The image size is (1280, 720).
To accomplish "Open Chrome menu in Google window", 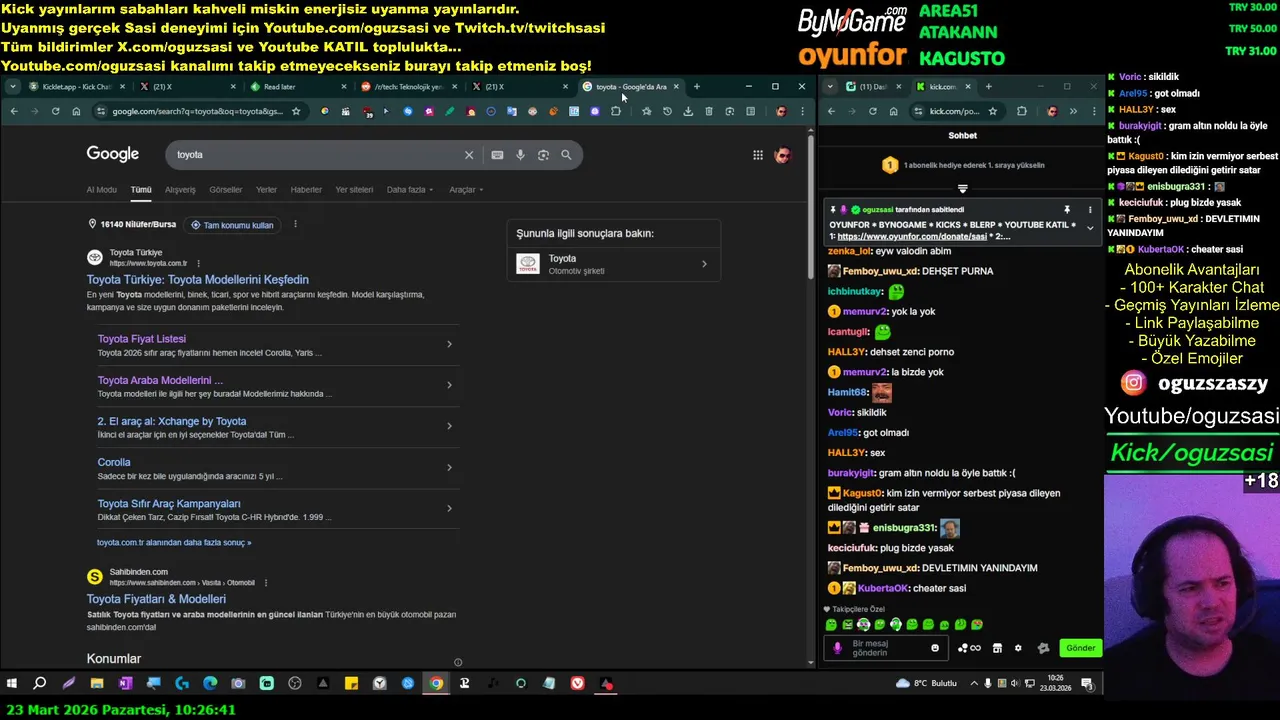I will 802,111.
